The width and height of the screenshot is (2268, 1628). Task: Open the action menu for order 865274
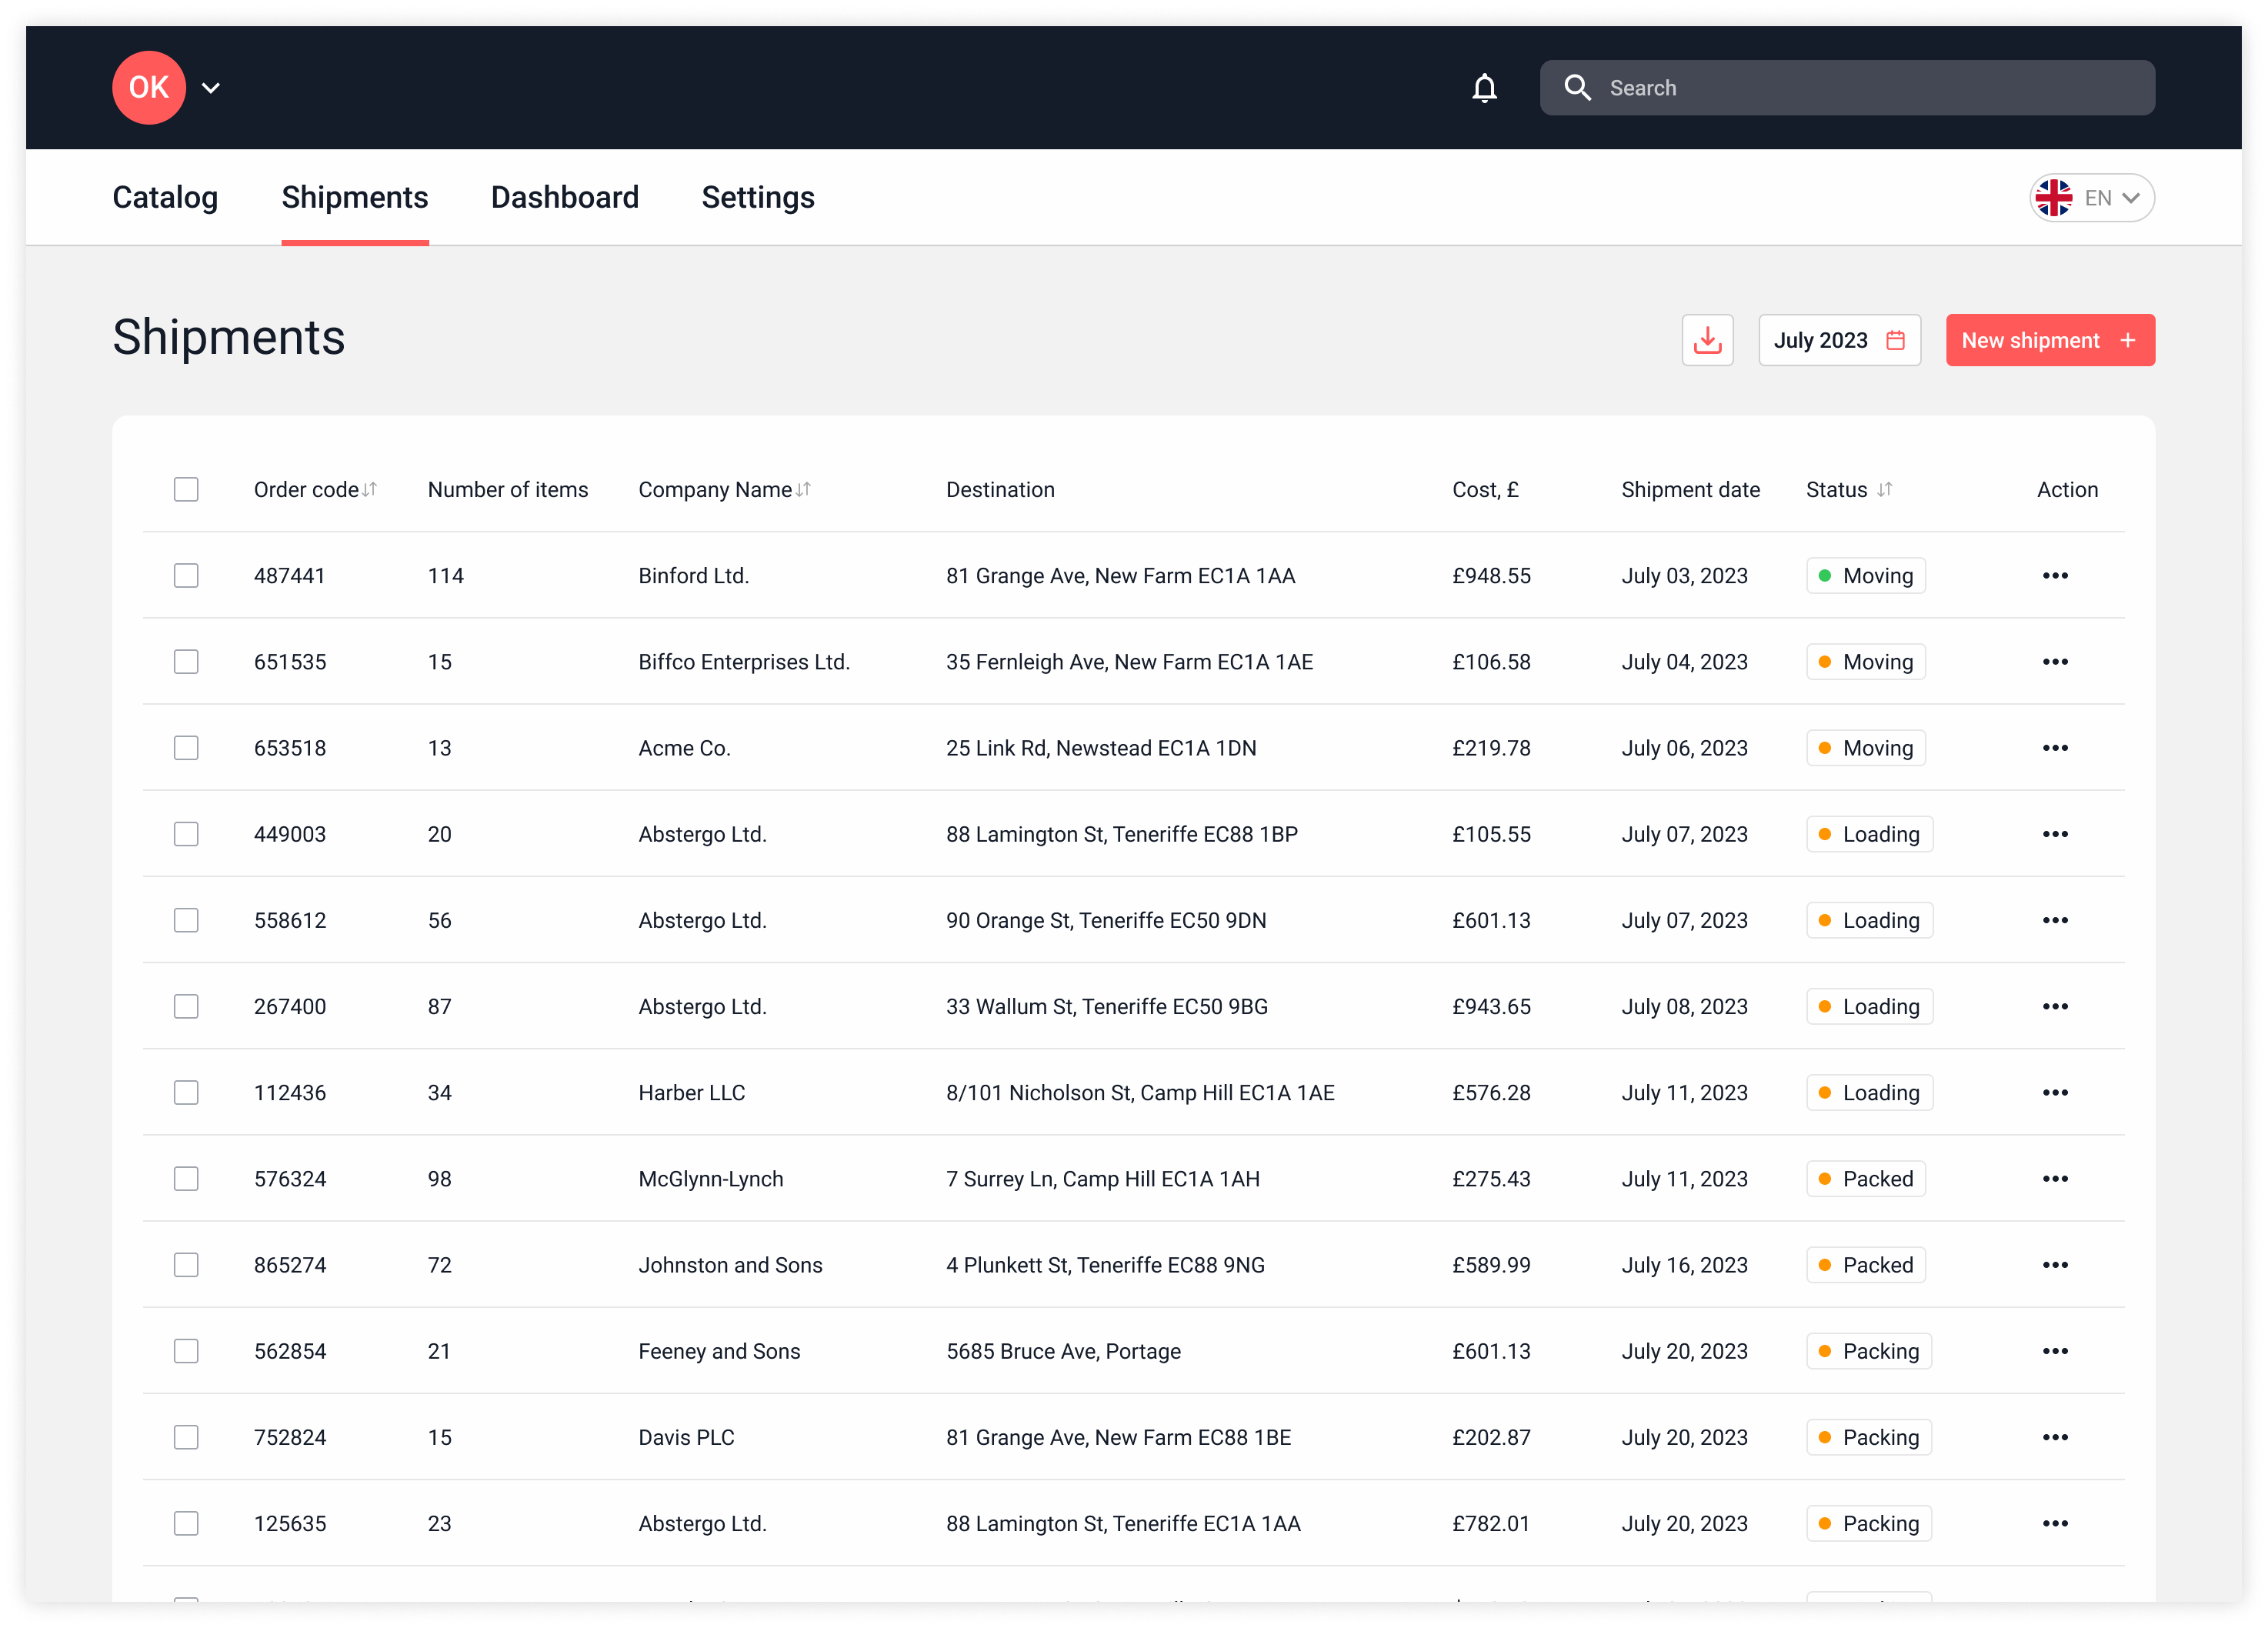pyautogui.click(x=2056, y=1265)
